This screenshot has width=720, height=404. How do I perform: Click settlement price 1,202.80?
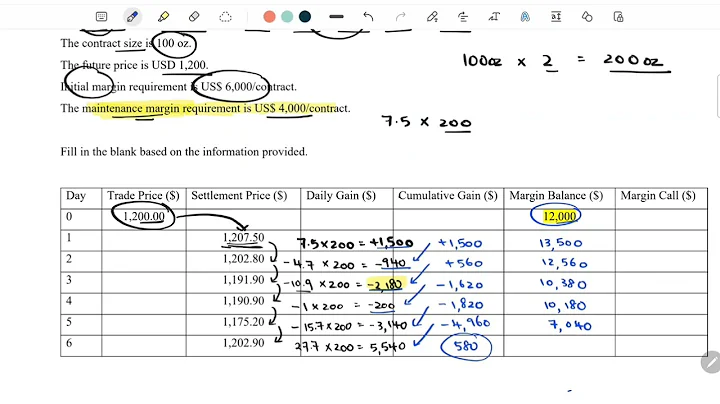point(243,258)
